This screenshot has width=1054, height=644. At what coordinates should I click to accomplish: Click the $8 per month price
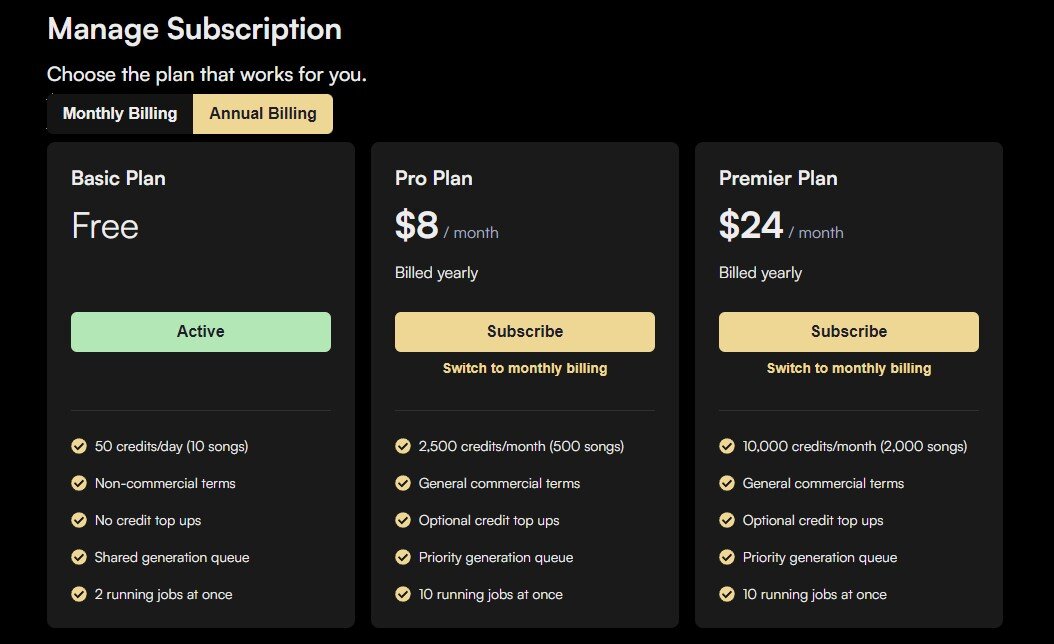pos(418,227)
